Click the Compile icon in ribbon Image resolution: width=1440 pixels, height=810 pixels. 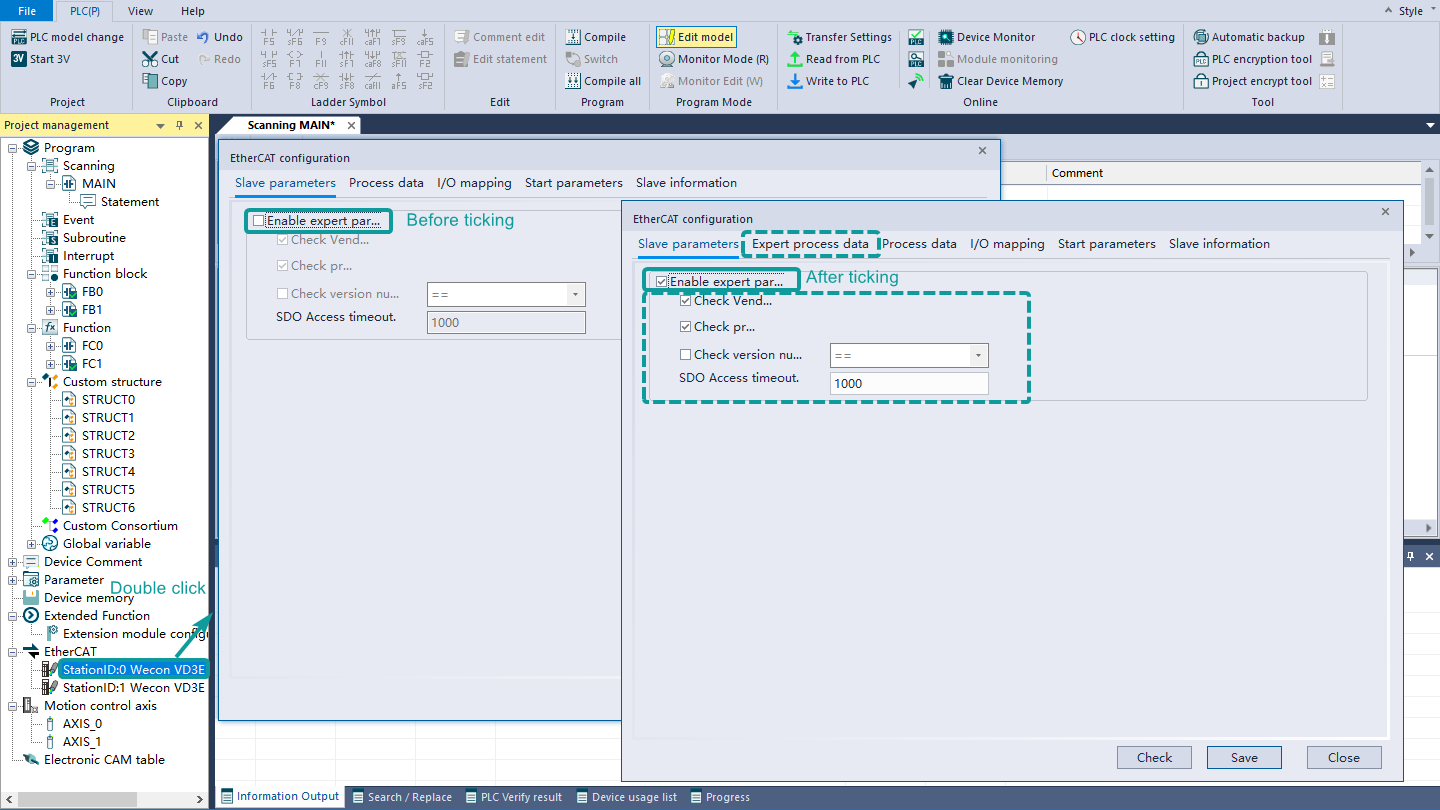click(x=573, y=37)
